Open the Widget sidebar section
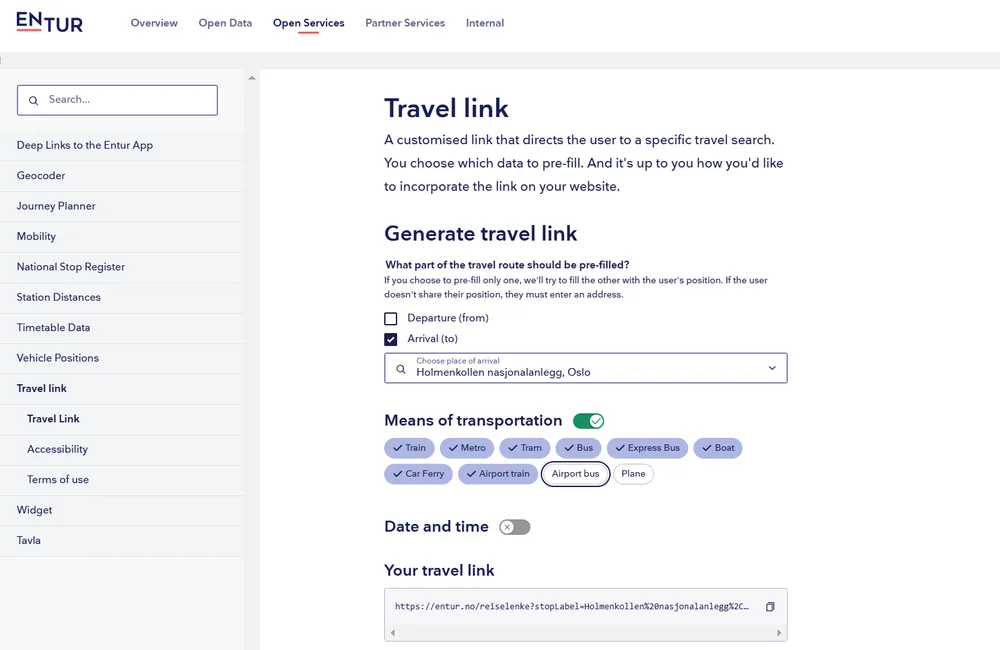Screen dimensions: 1000x650 click(x=35, y=510)
